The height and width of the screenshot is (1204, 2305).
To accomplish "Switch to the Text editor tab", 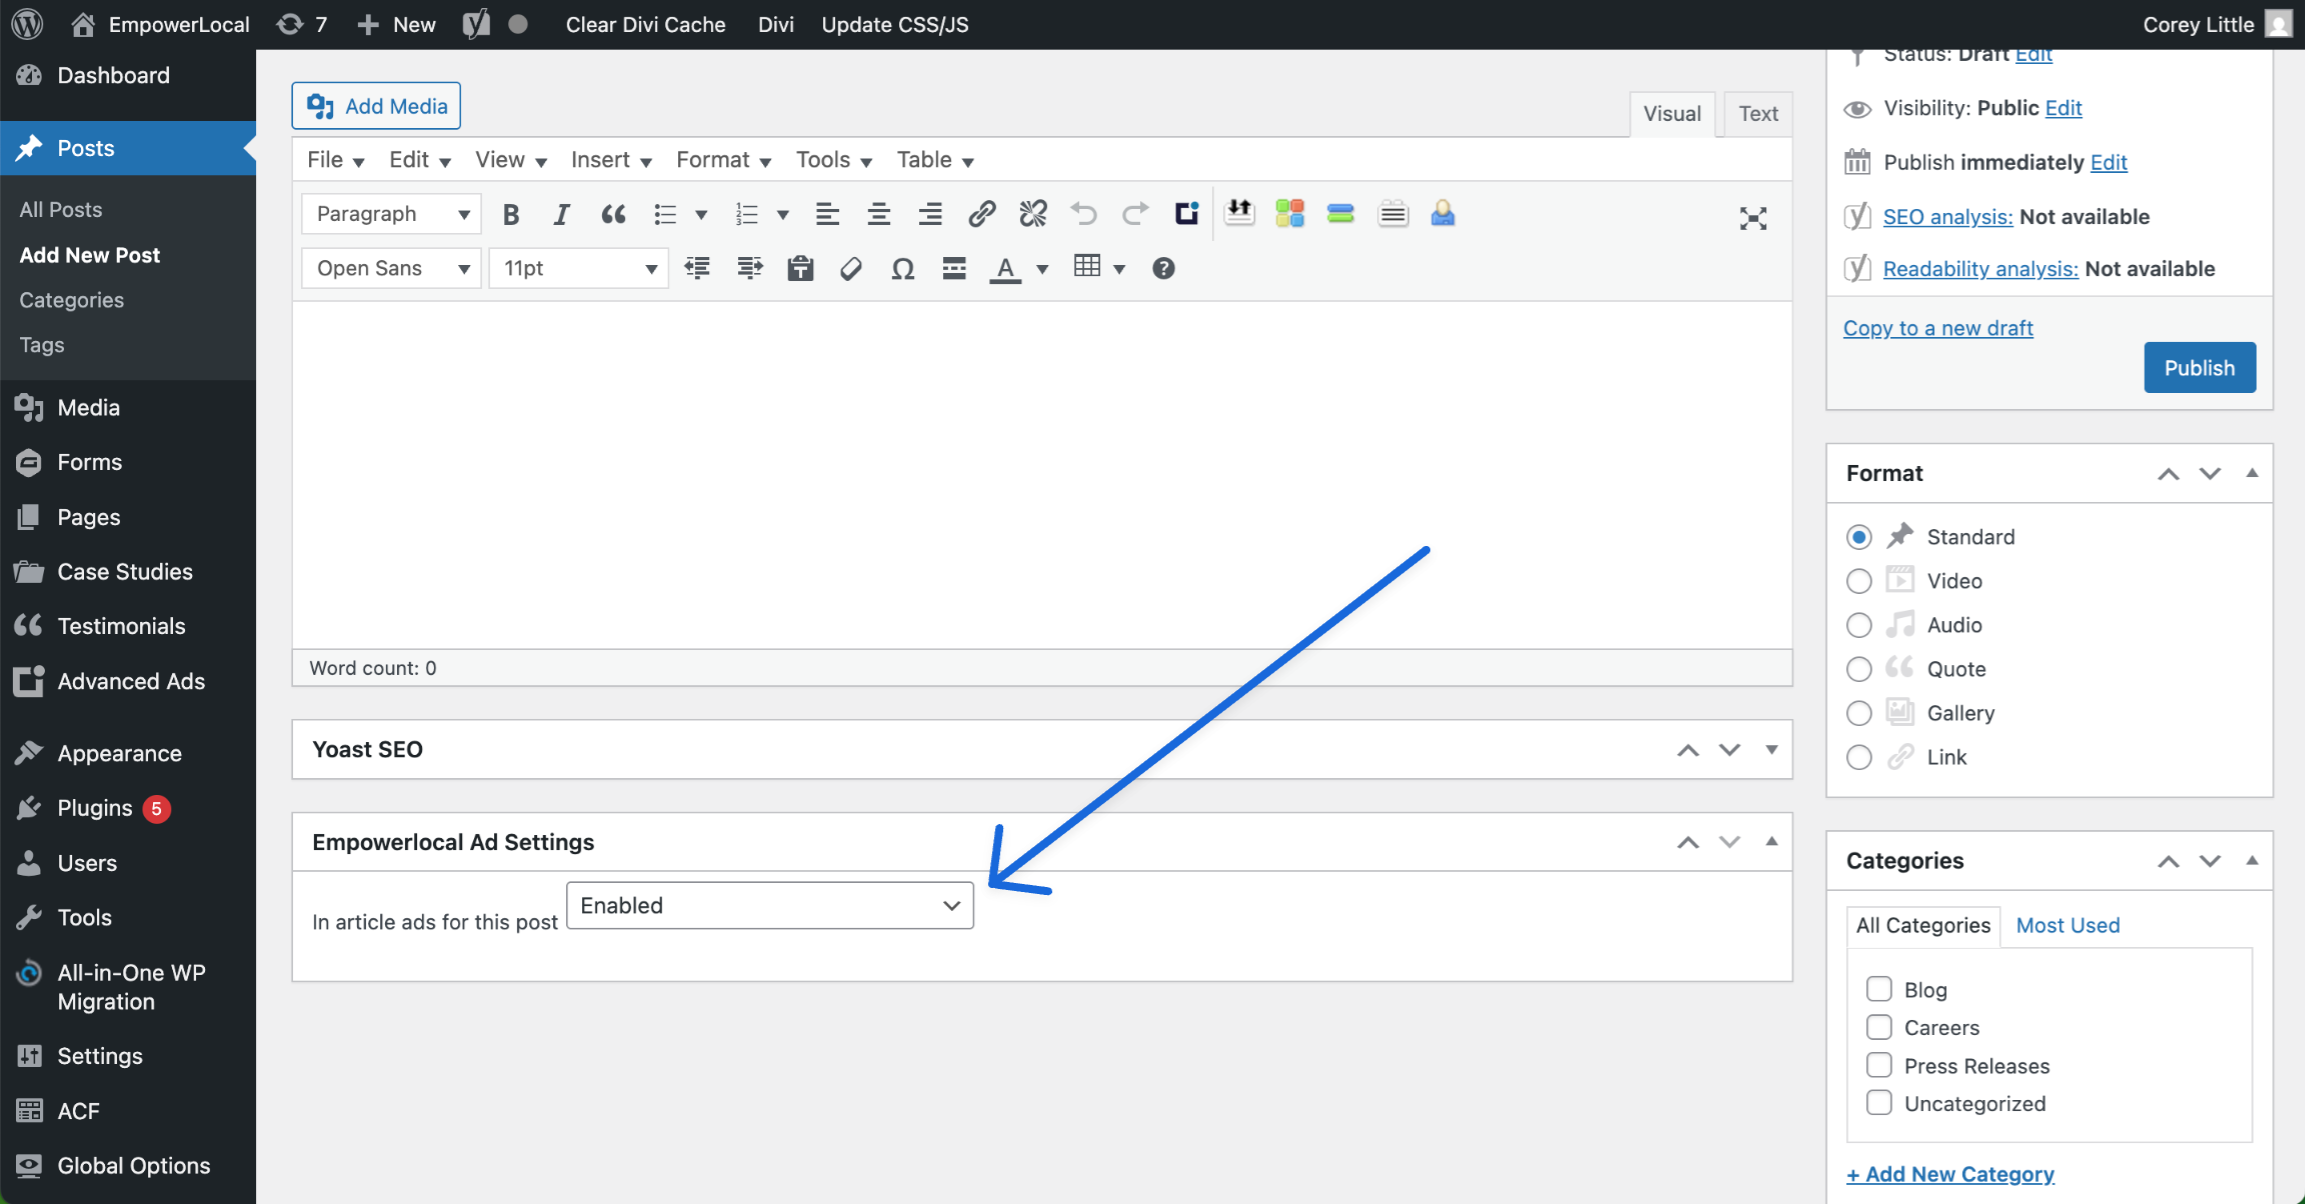I will [x=1757, y=114].
